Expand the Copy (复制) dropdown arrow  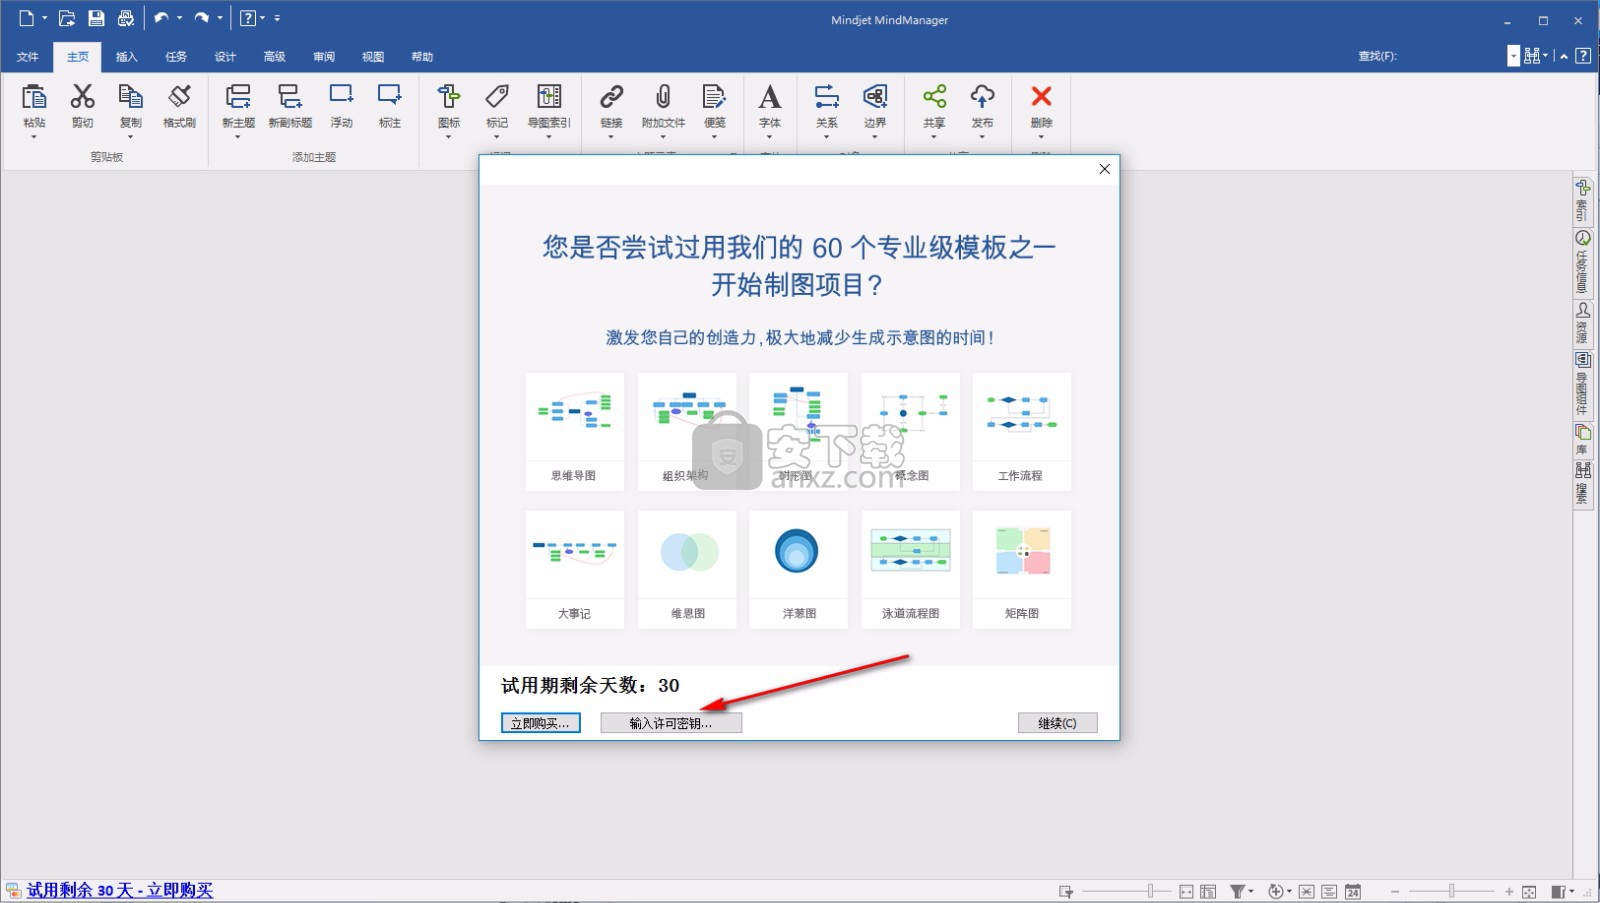pos(130,136)
